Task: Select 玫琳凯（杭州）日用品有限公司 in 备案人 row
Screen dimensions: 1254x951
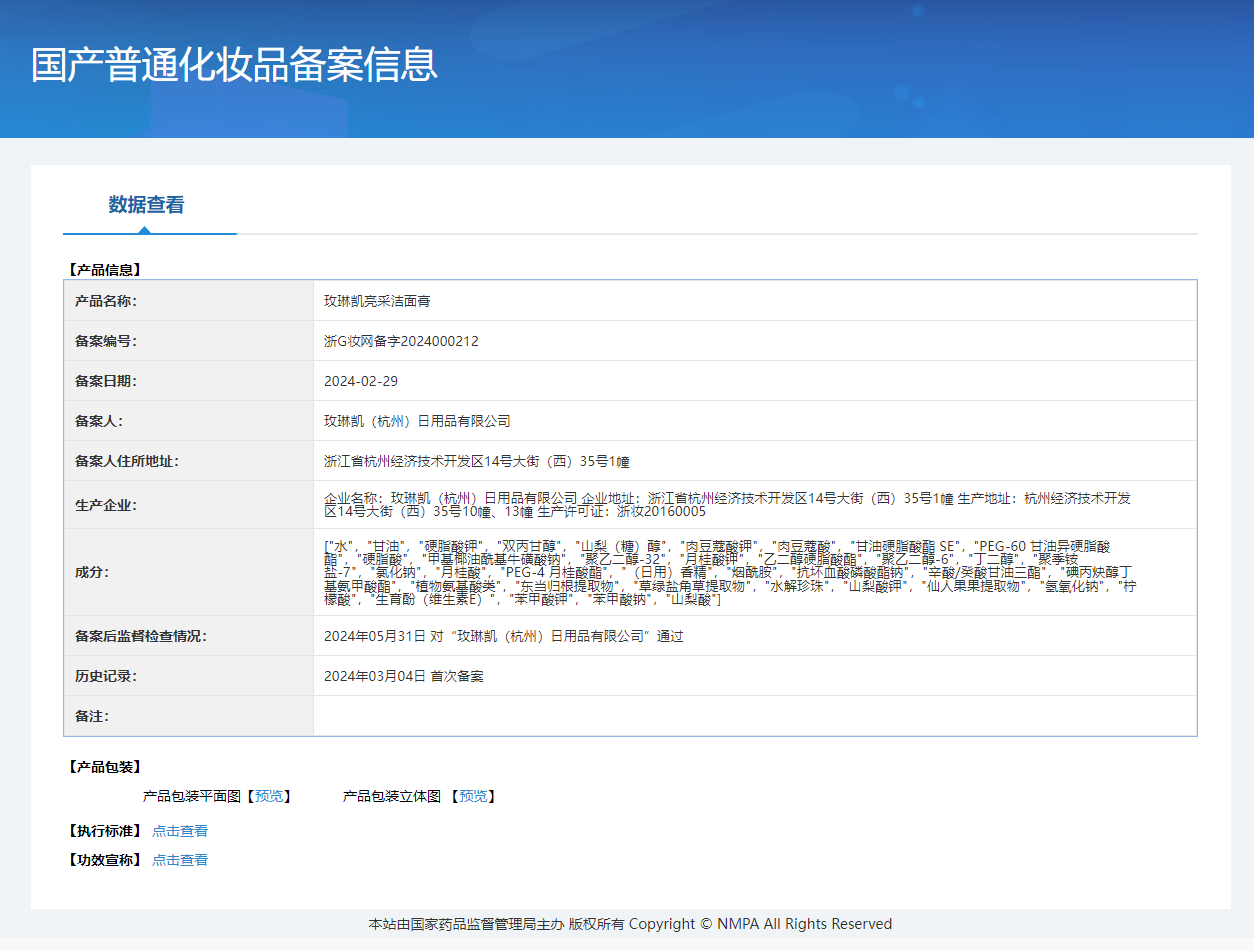Action: point(417,421)
